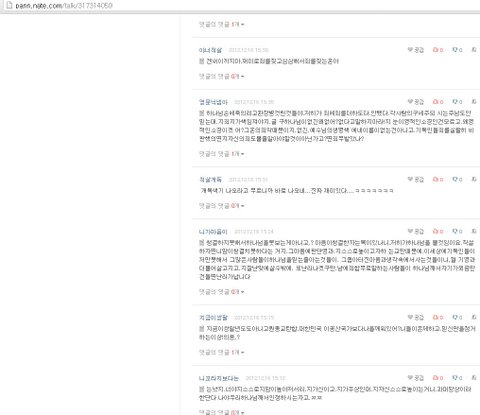Click the report icon on the 15:24 comment
The width and height of the screenshot is (480, 415).
474,231
